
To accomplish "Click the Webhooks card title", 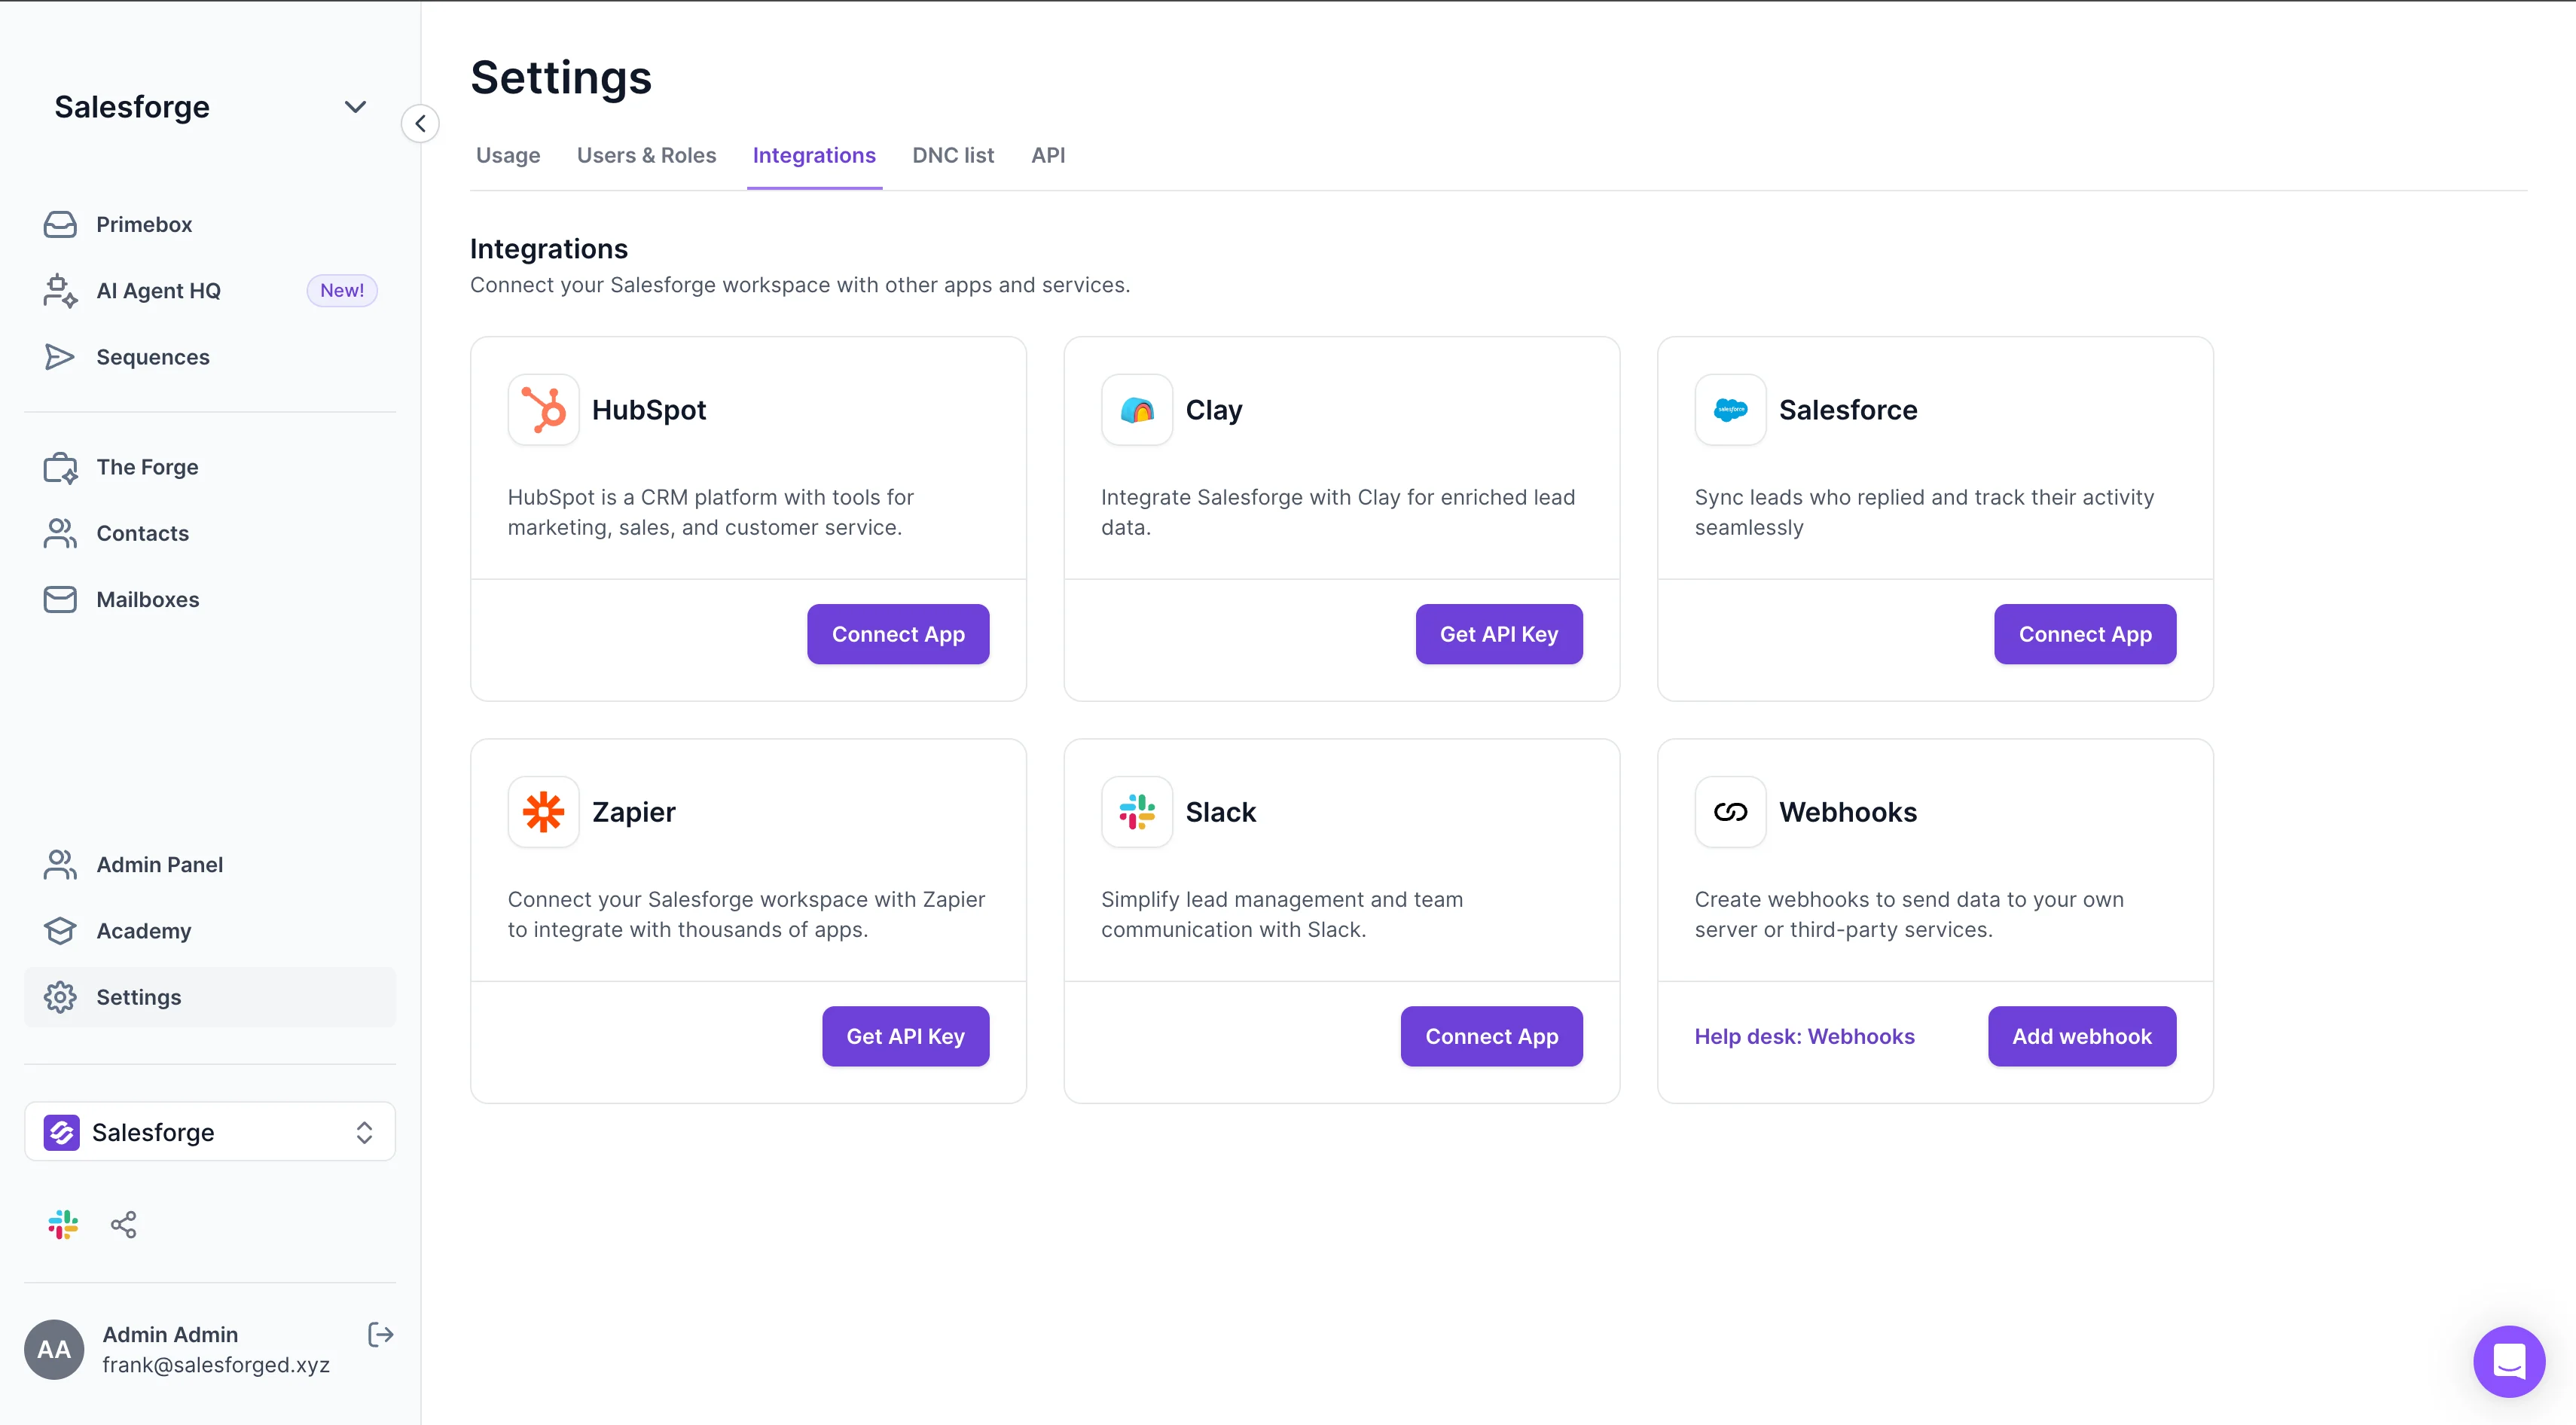I will (1848, 812).
